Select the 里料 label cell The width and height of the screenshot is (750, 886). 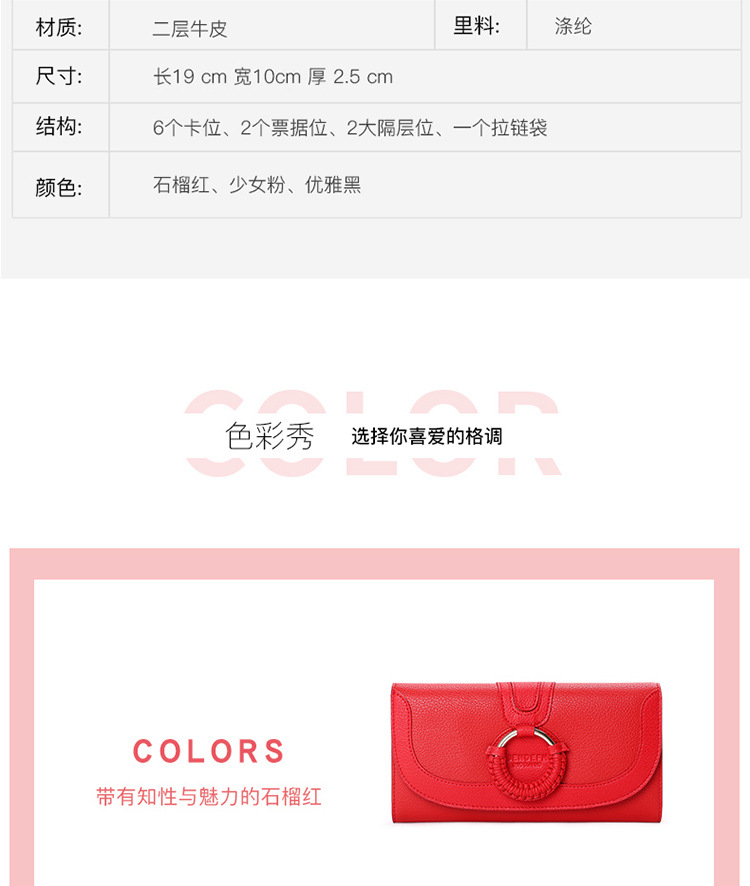tap(480, 25)
